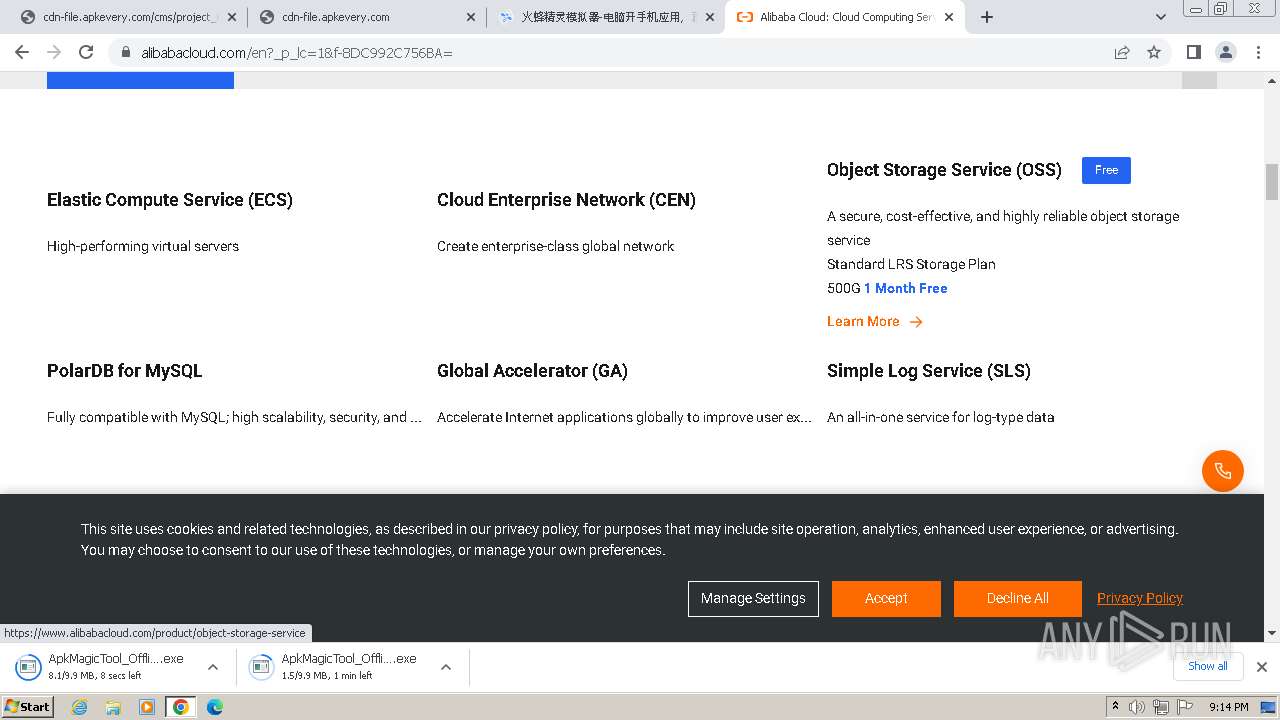This screenshot has height=720, width=1280.
Task: Open second ApkMagicTool download item (1.5/9.9 MB)
Action: coord(337,666)
